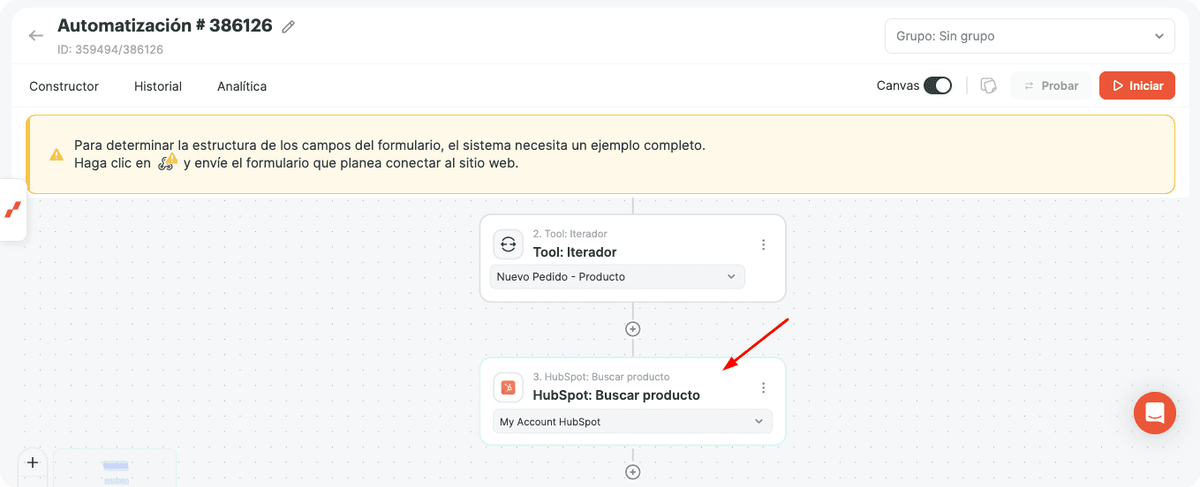Click the webhook icon in warning banner
The height and width of the screenshot is (487, 1200).
pyautogui.click(x=168, y=162)
